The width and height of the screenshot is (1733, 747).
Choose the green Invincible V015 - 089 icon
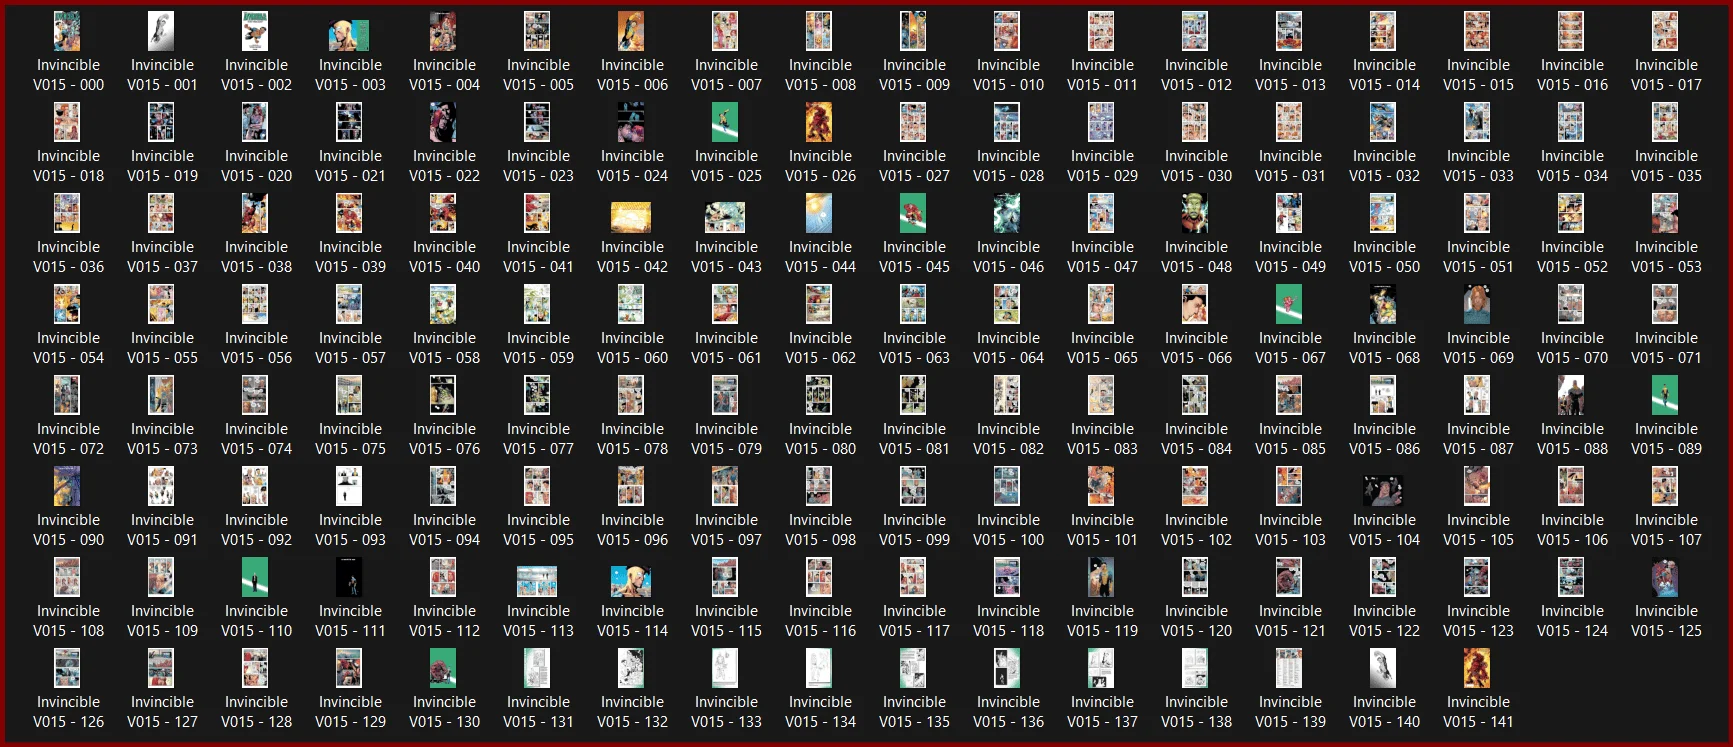[x=1665, y=396]
